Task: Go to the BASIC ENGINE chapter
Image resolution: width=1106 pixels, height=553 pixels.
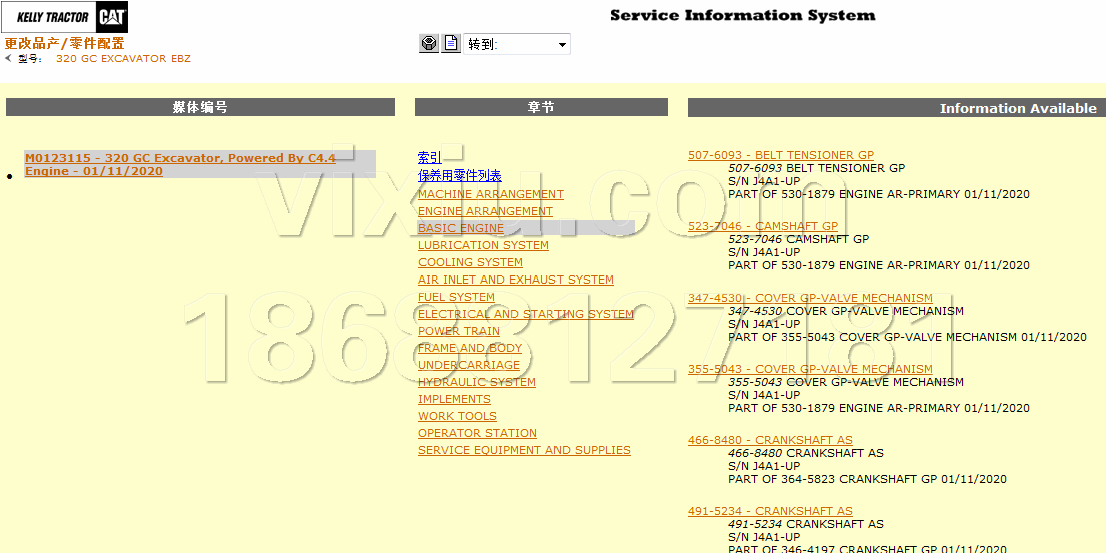Action: pos(460,228)
